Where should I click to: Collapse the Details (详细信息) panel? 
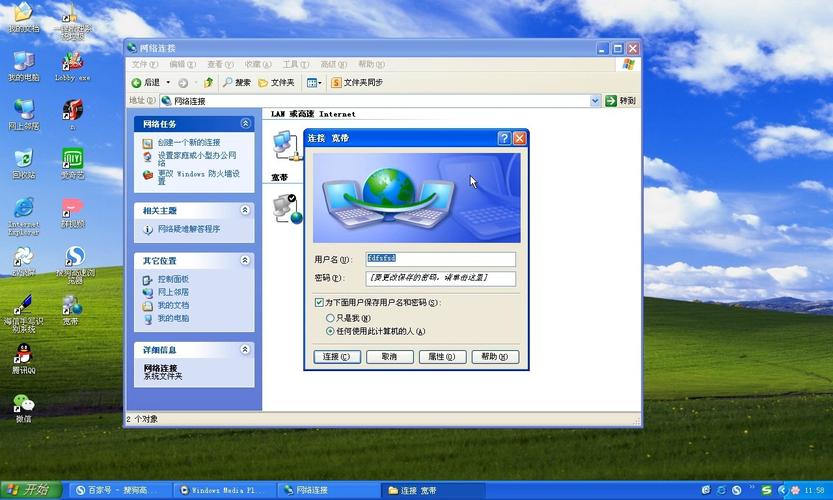click(x=245, y=350)
